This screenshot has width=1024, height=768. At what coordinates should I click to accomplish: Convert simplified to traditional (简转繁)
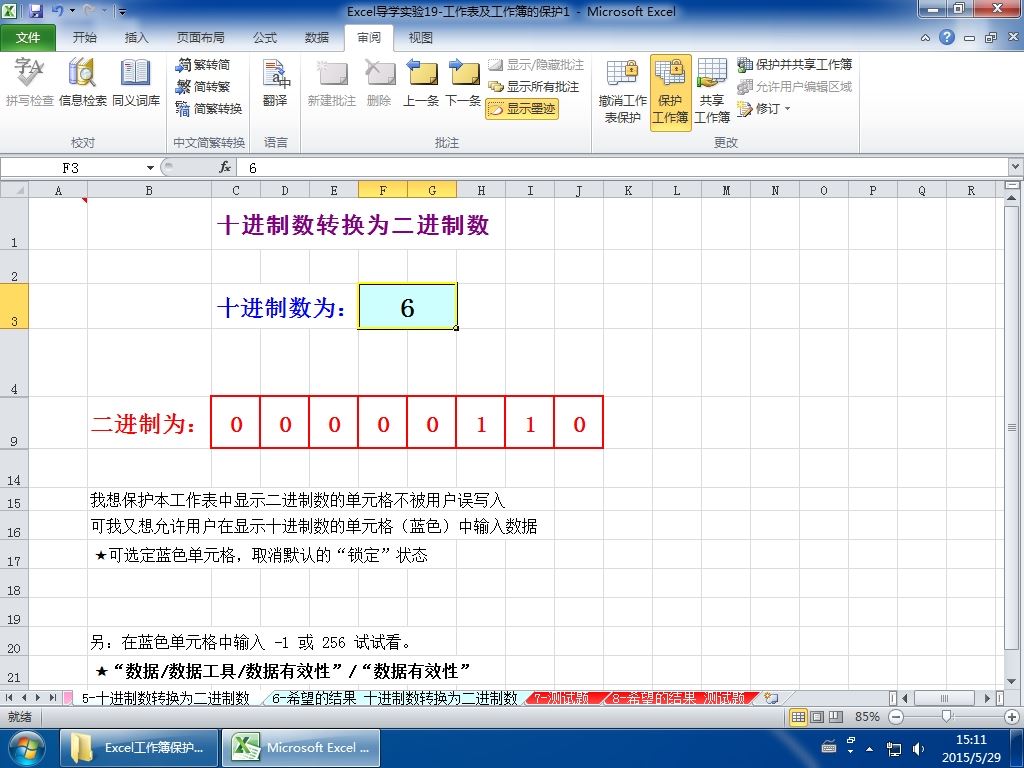pos(203,86)
